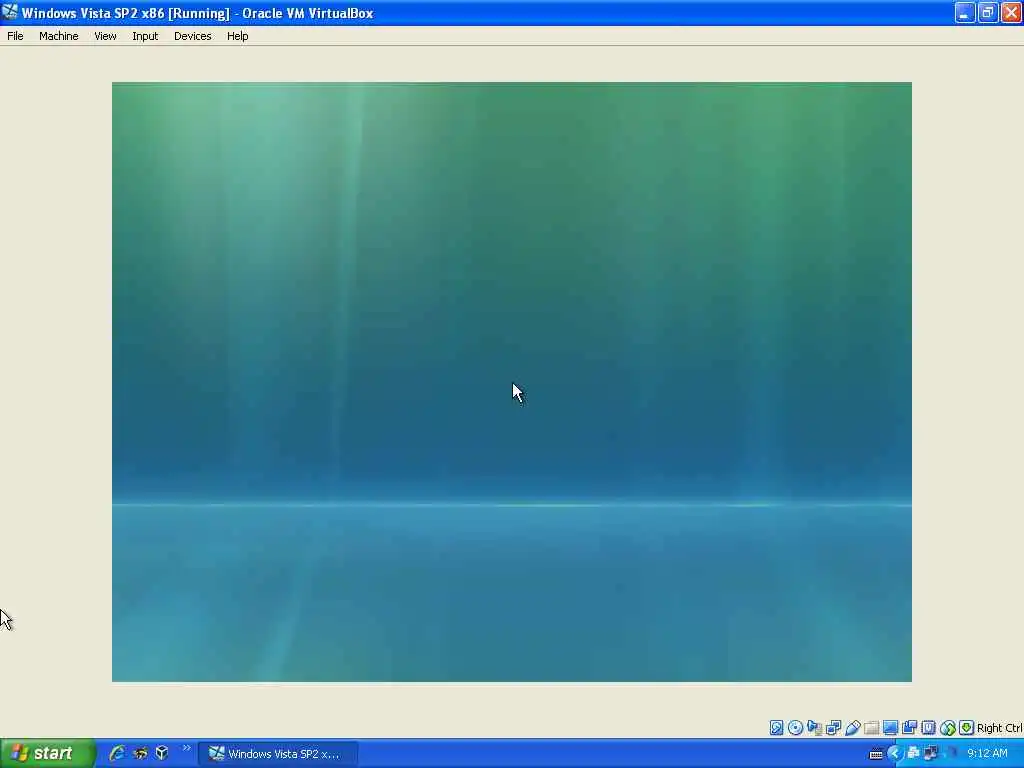This screenshot has width=1024, height=768.
Task: Click the bee icon in Quick Launch
Action: [x=140, y=753]
